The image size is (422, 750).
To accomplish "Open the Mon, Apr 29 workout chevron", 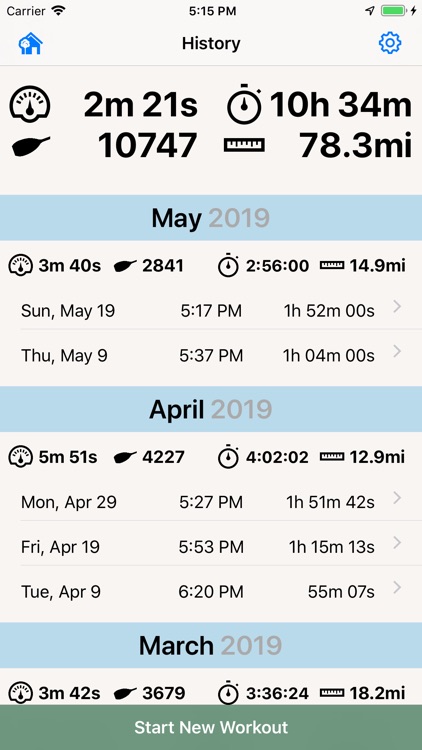I will pos(397,498).
